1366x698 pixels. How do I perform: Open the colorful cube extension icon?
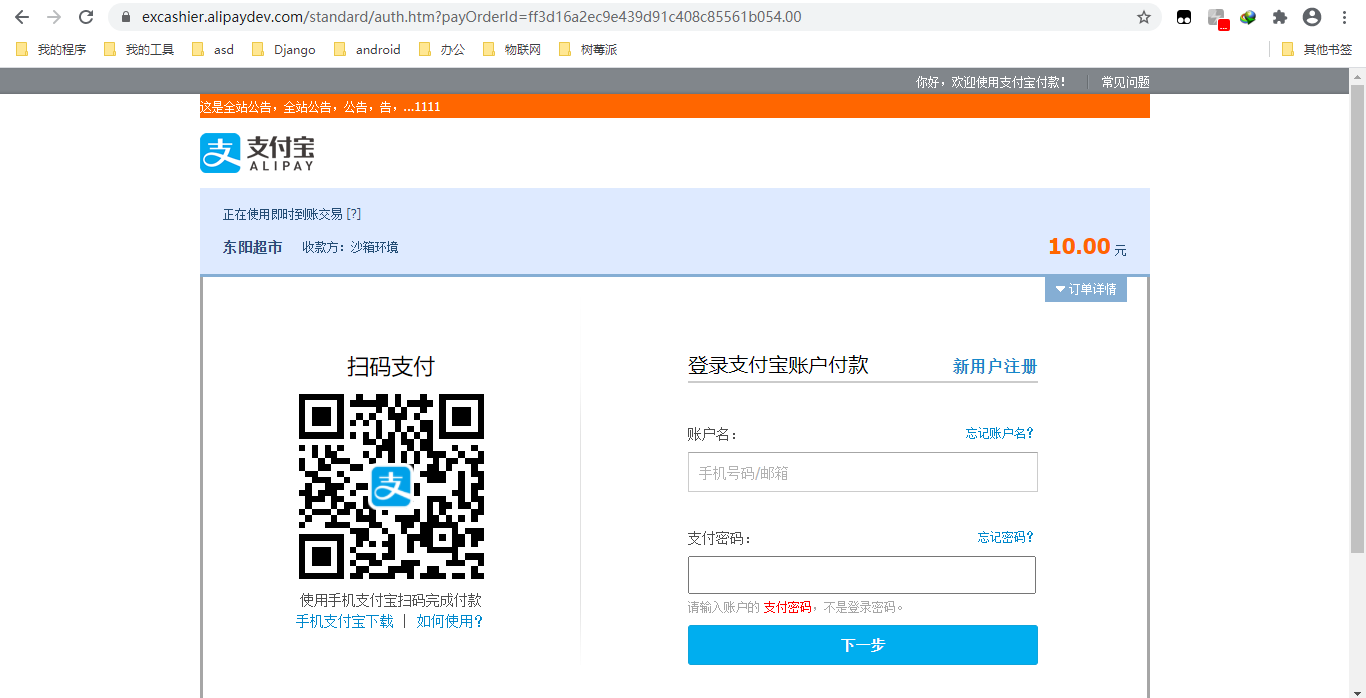[1248, 17]
